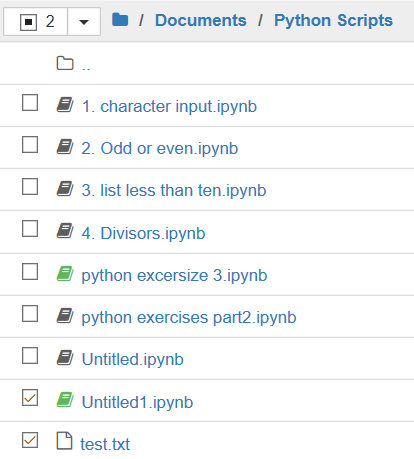Click the file icon next to test.txt
Image resolution: width=414 pixels, height=459 pixels.
pos(64,441)
